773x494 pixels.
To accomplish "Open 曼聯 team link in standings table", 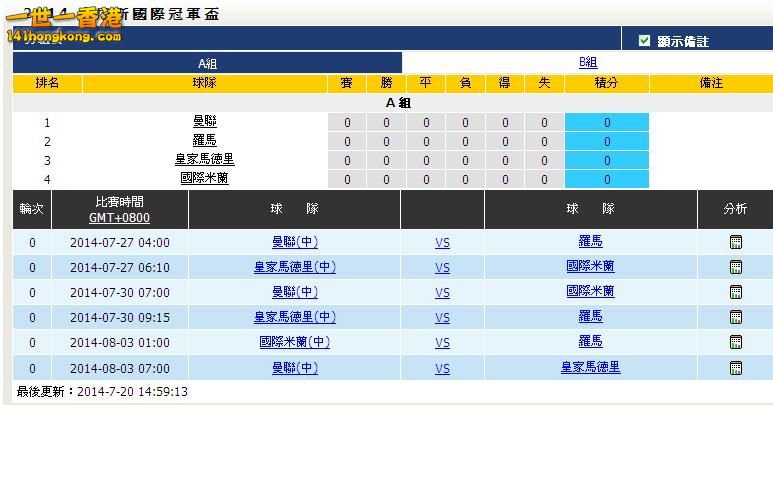I will tap(205, 122).
